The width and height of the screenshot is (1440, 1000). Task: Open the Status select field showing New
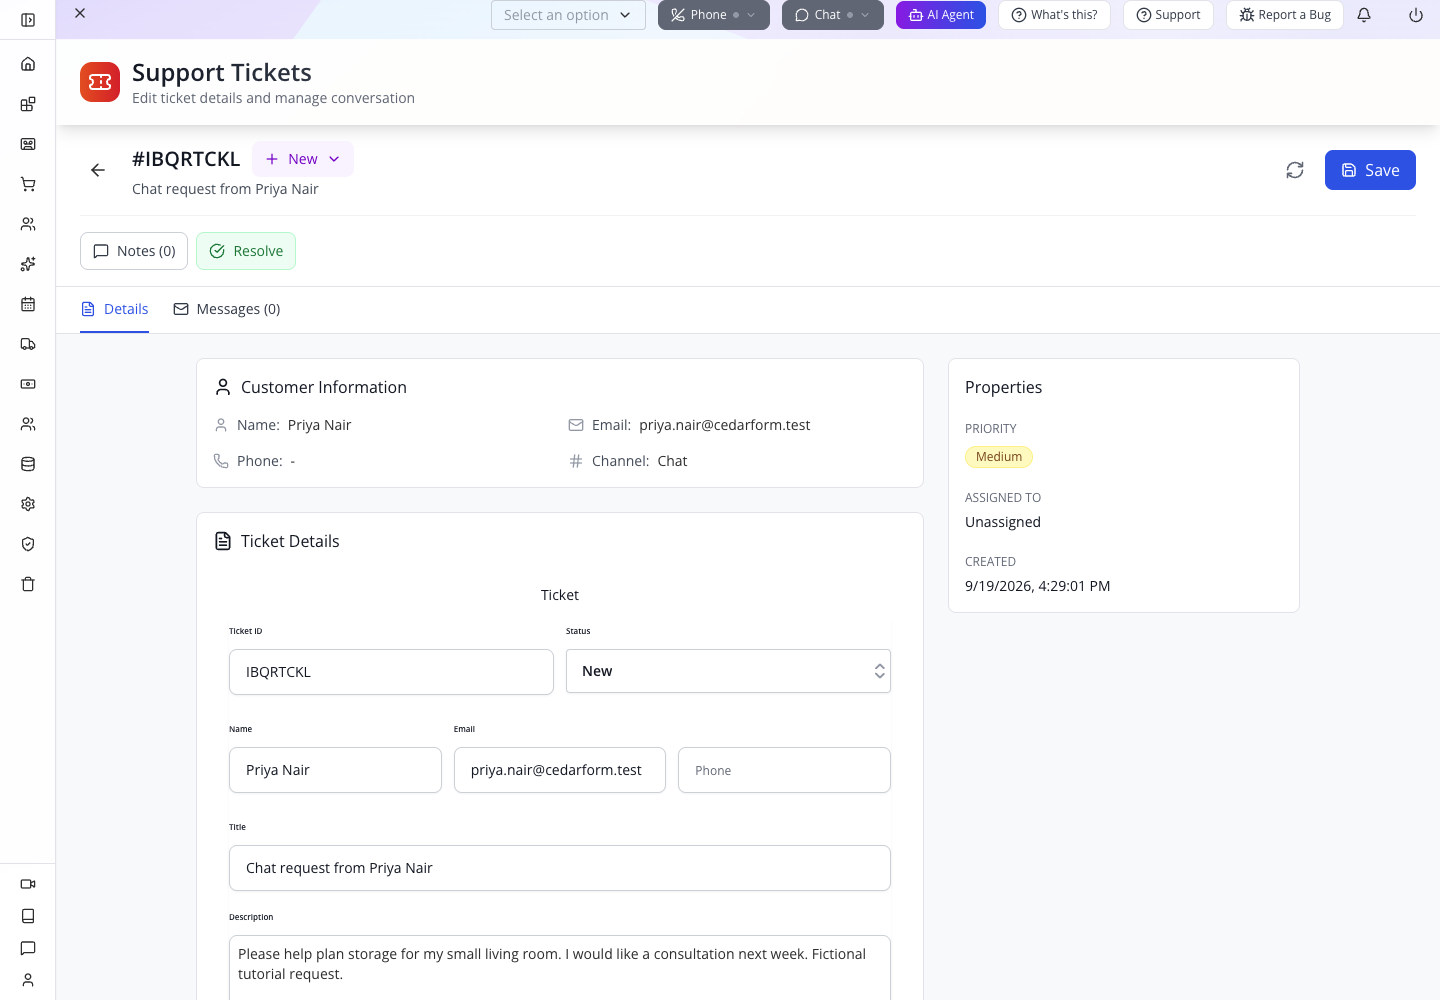[x=728, y=671]
